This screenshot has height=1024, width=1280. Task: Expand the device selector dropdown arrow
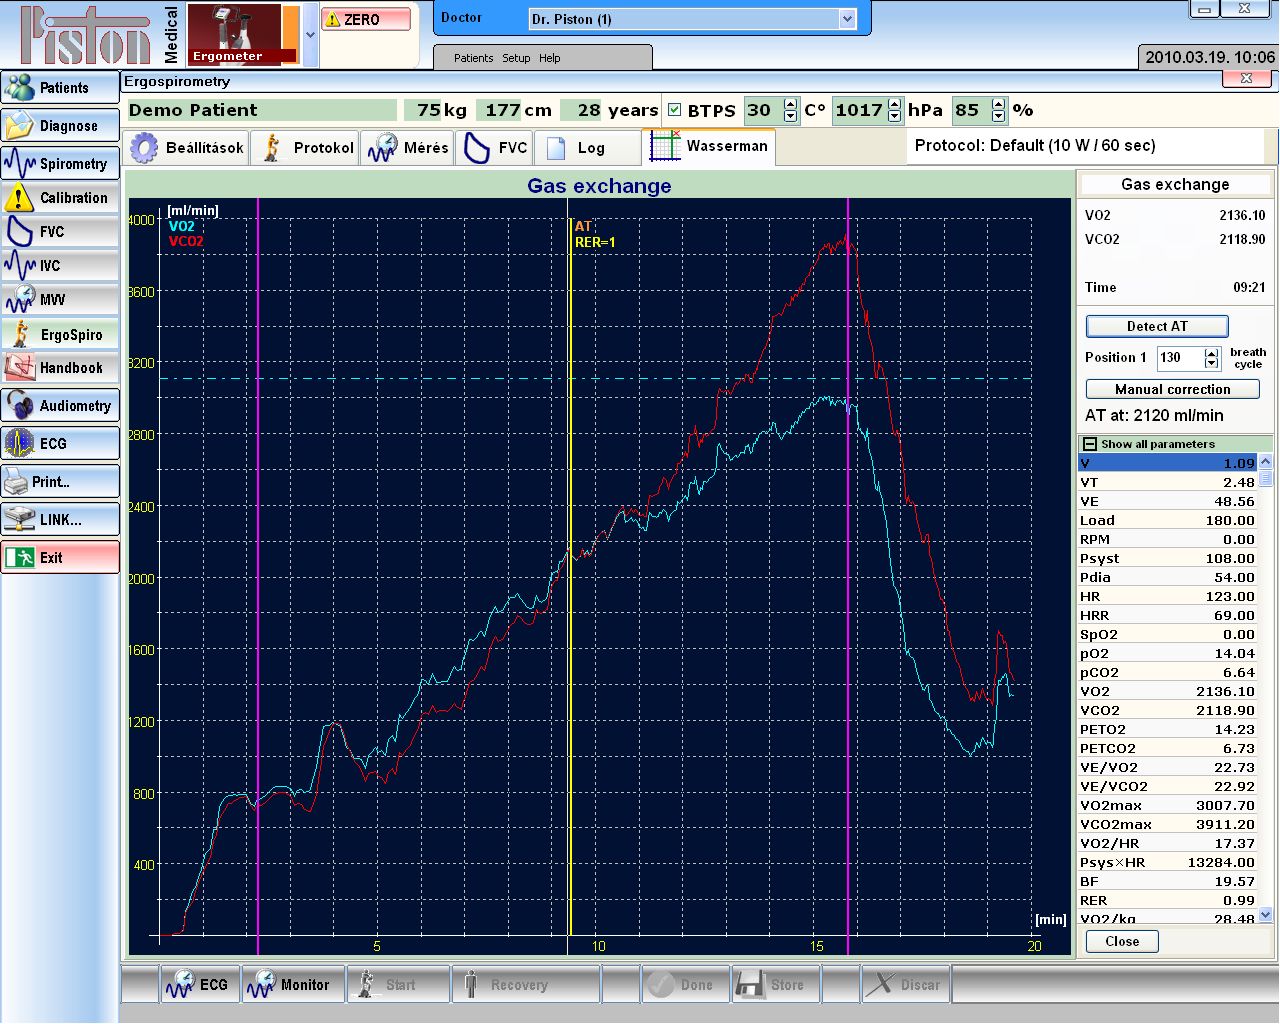(x=310, y=34)
